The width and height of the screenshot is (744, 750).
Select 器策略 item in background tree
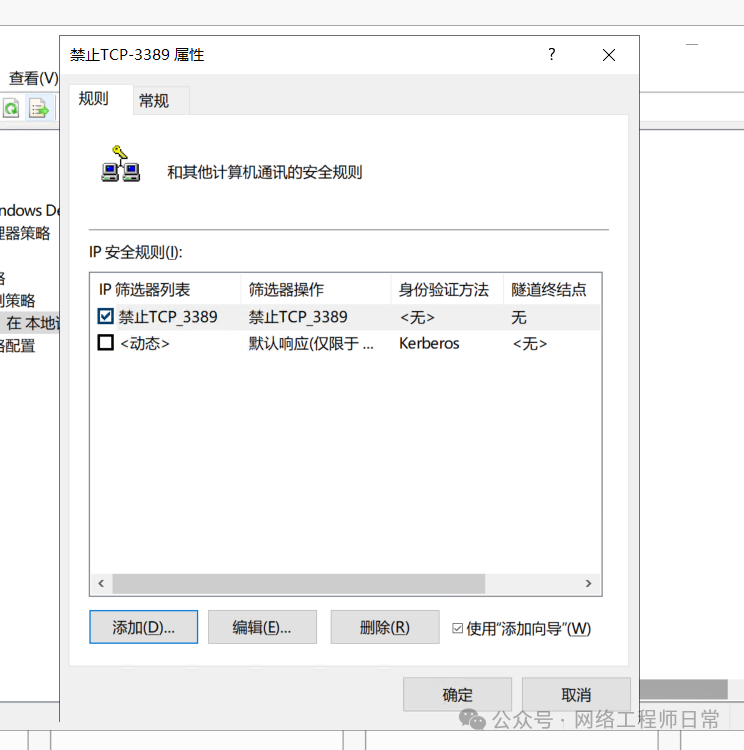click(x=25, y=233)
